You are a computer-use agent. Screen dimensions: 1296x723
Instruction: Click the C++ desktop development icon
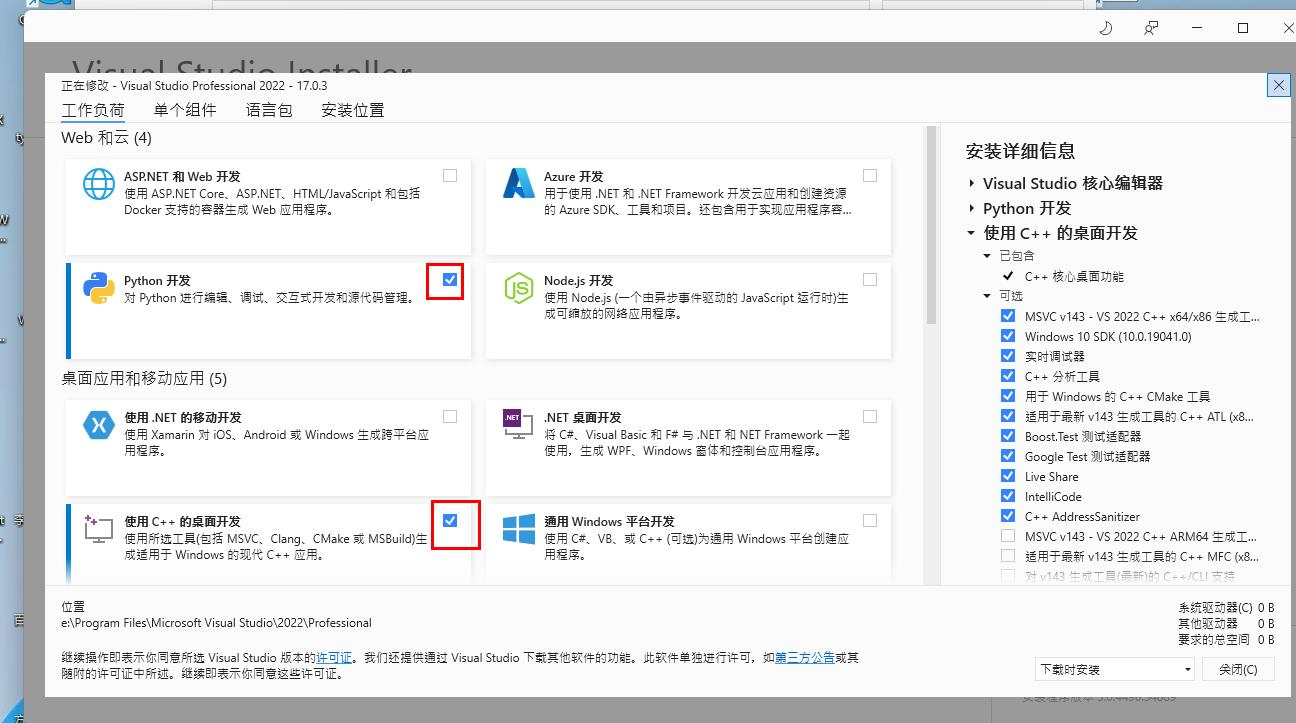tap(99, 529)
